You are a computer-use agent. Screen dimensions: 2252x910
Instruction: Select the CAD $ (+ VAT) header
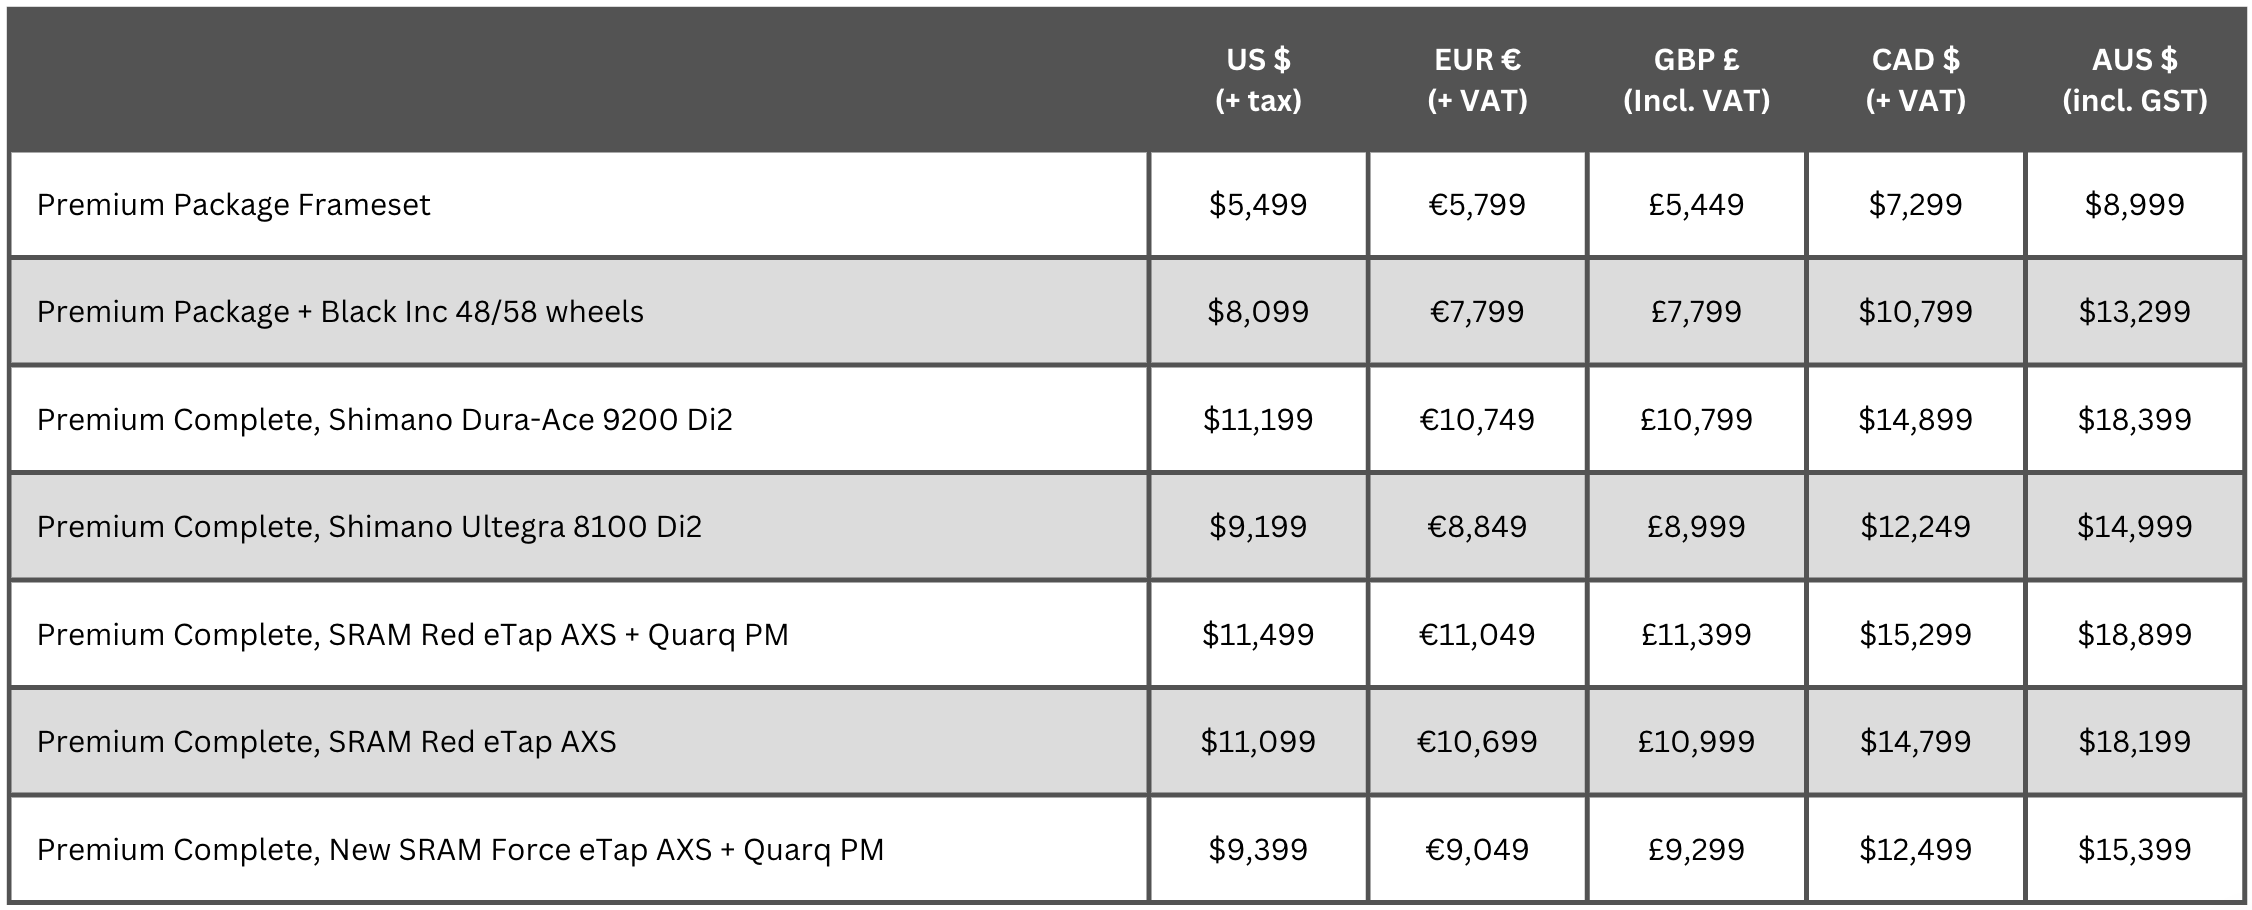(x=1915, y=80)
